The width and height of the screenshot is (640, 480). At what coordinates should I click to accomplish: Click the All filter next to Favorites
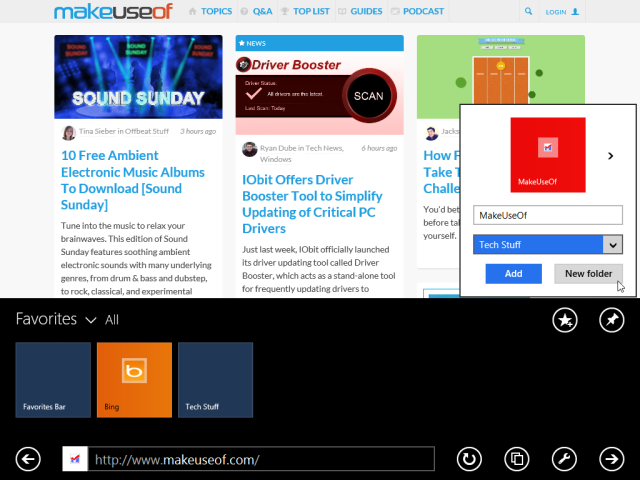click(112, 320)
